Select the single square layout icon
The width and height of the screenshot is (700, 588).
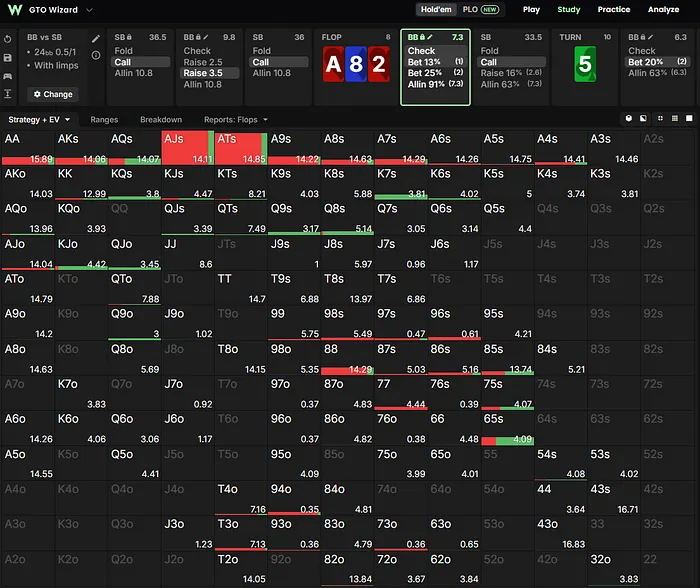click(x=689, y=118)
